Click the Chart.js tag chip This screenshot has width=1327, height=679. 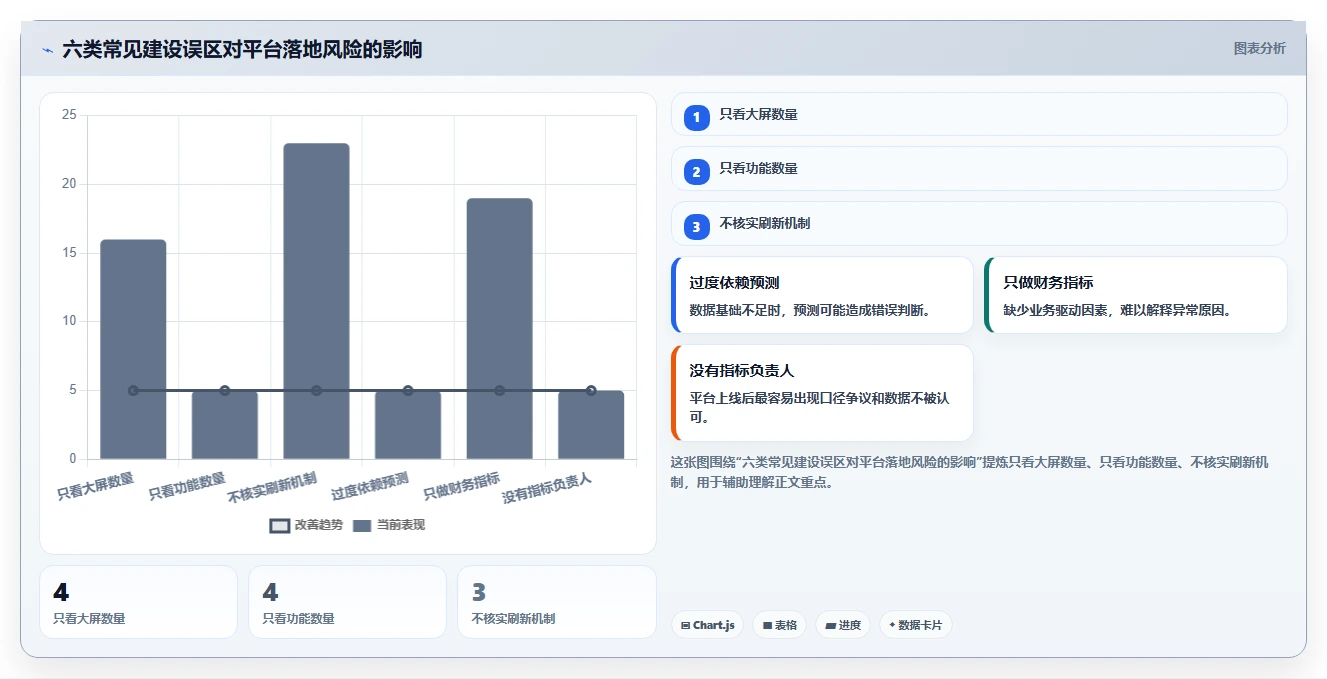click(707, 625)
